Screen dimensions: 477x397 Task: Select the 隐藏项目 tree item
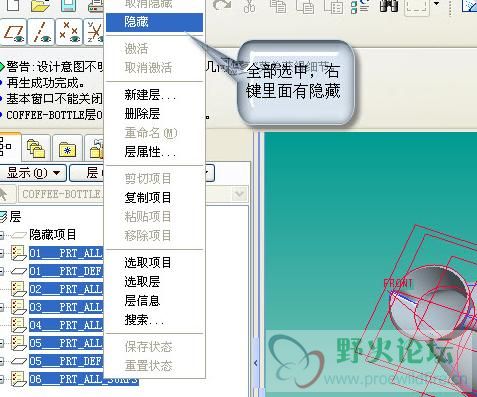click(53, 235)
